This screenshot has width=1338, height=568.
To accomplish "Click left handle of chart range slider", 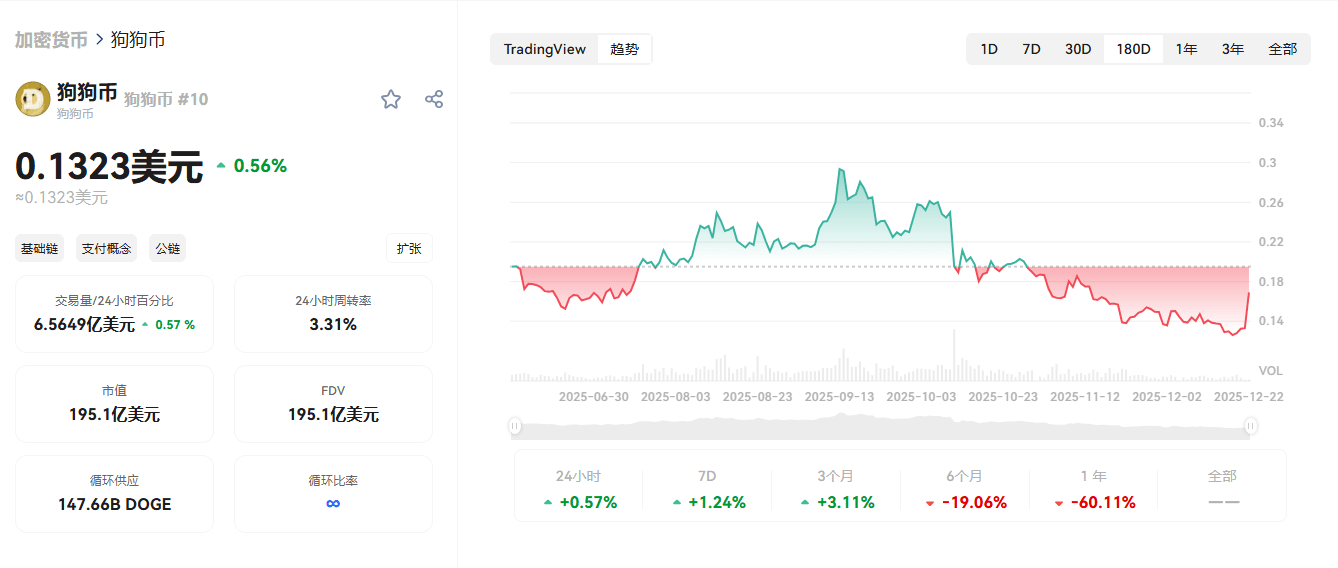I will tap(515, 426).
